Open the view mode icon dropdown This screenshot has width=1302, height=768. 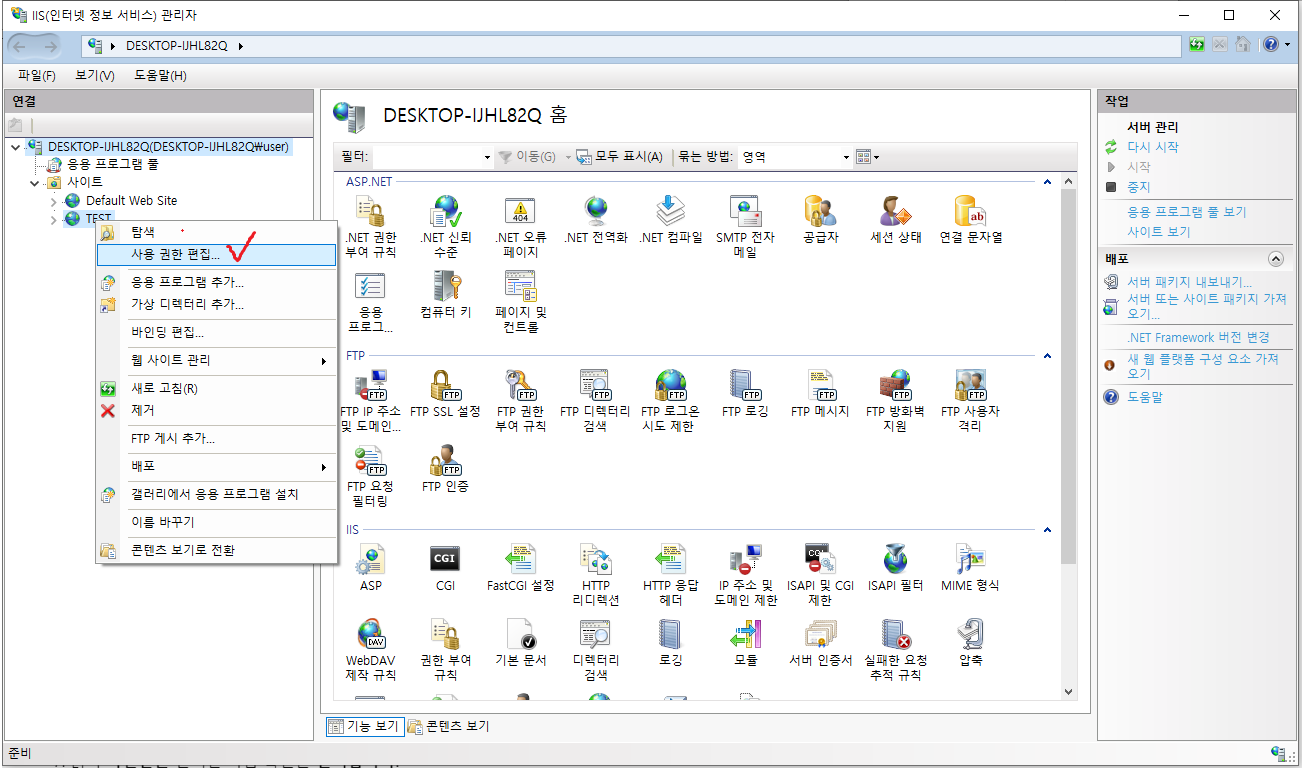click(867, 157)
